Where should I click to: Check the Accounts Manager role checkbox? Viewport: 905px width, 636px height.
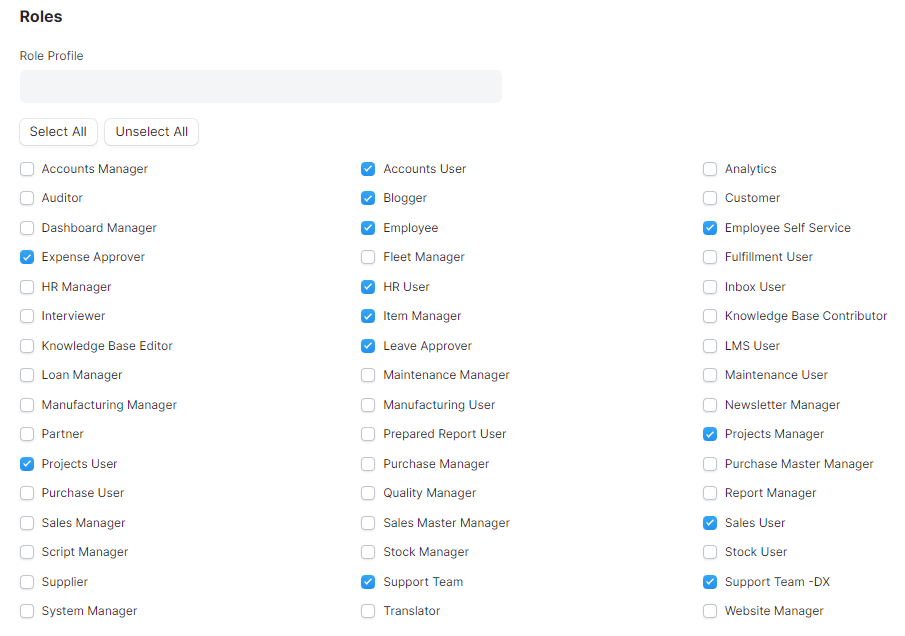click(27, 169)
